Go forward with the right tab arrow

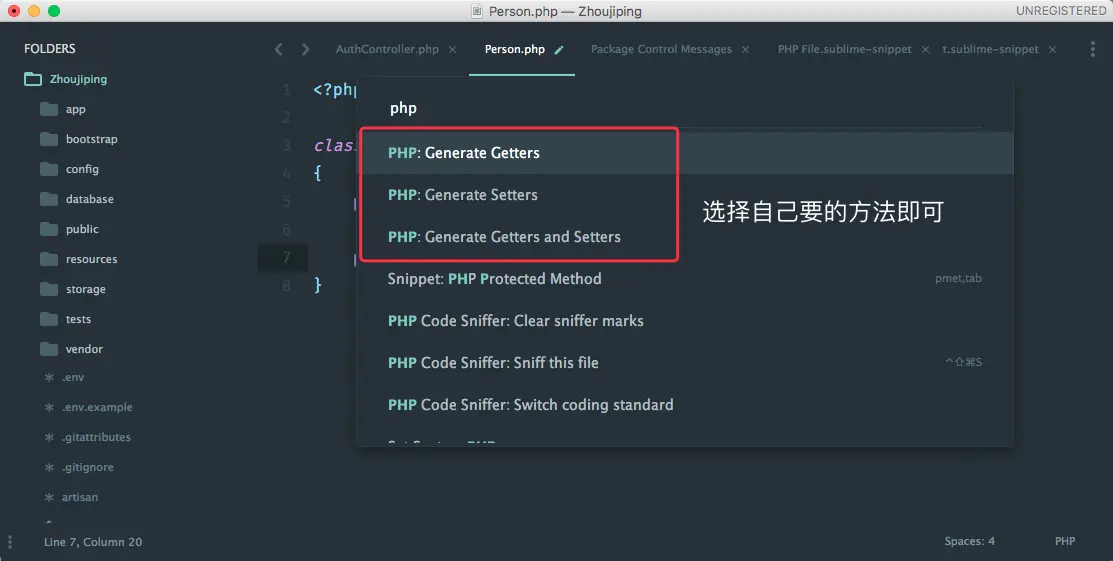coord(305,49)
